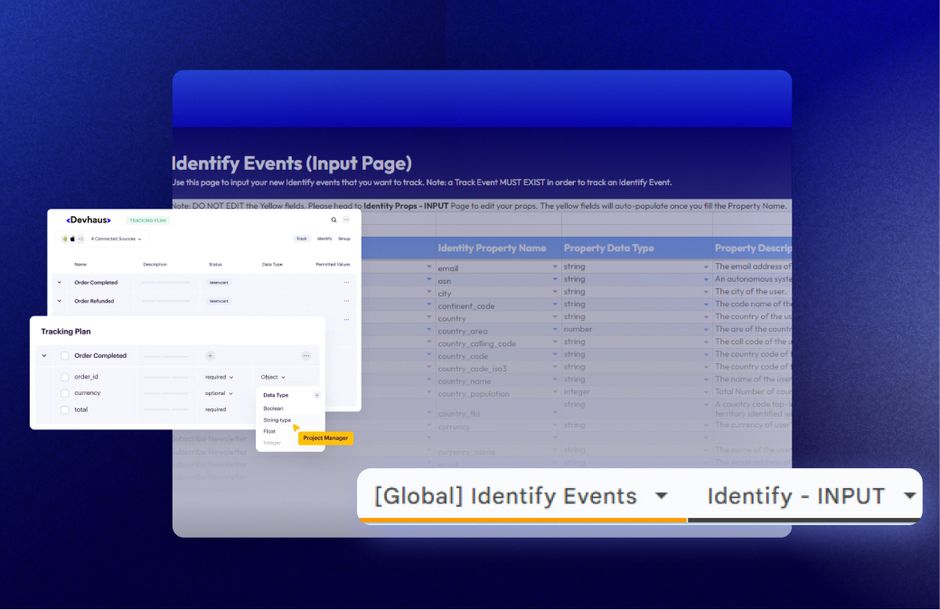Choose String type in the Data Type menu
This screenshot has height=610, width=940.
click(277, 420)
